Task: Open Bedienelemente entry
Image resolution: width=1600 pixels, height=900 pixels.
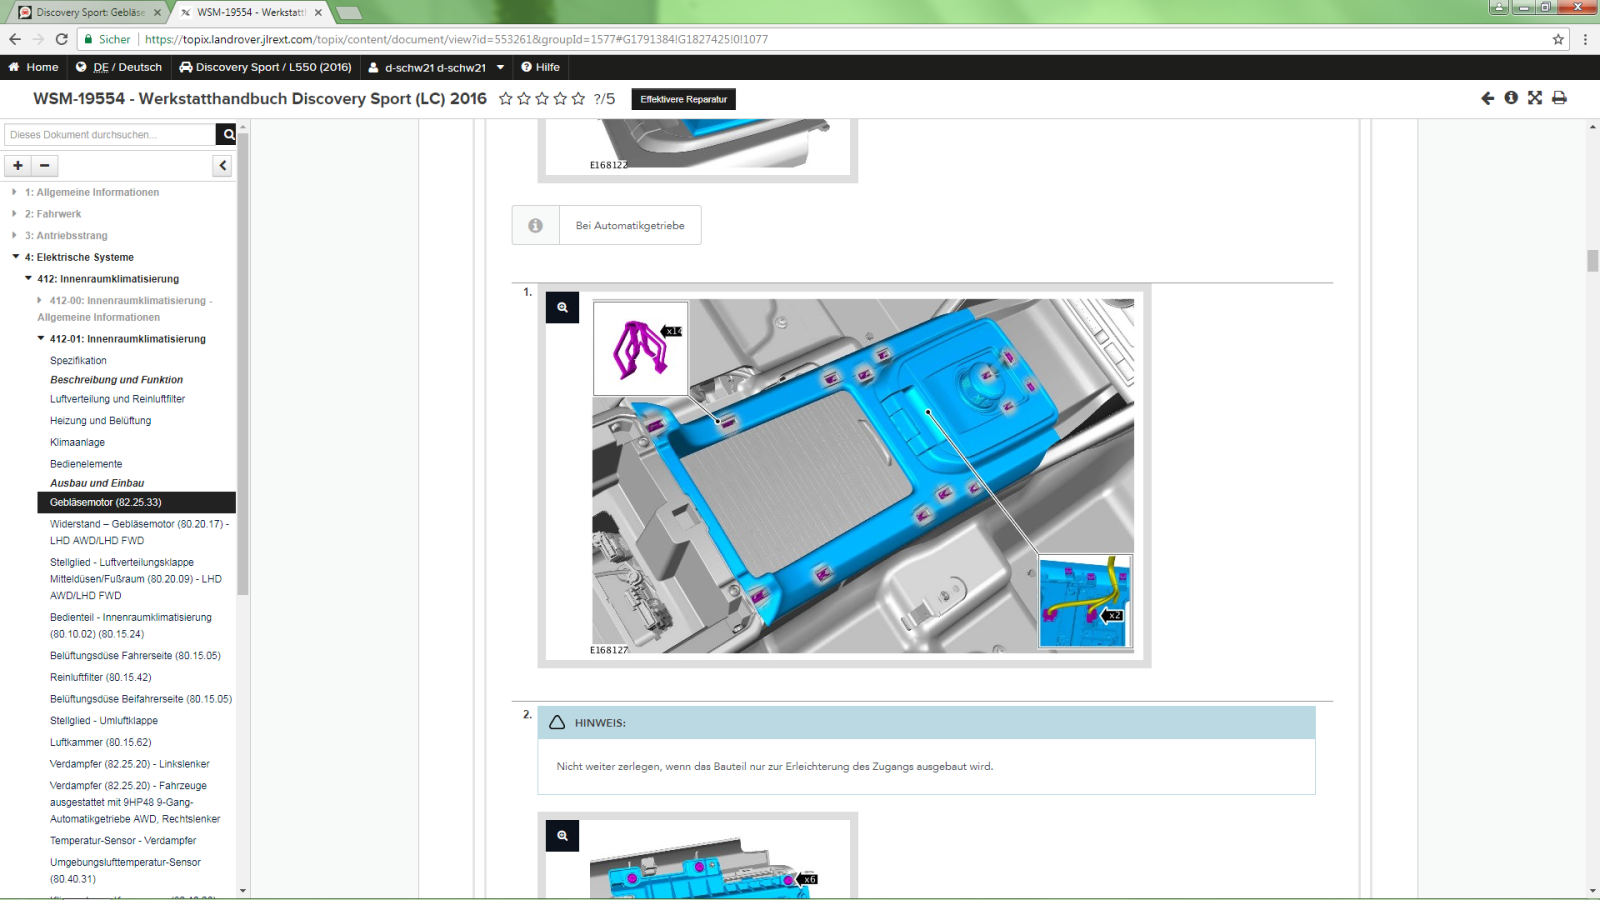Action: [86, 464]
